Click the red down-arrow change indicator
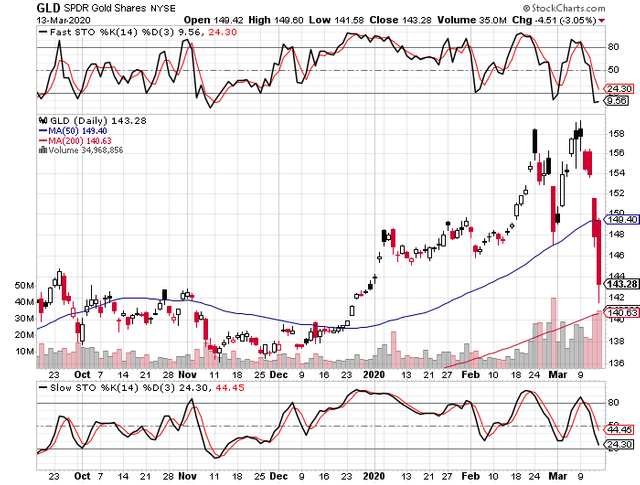640x485 pixels. point(602,20)
